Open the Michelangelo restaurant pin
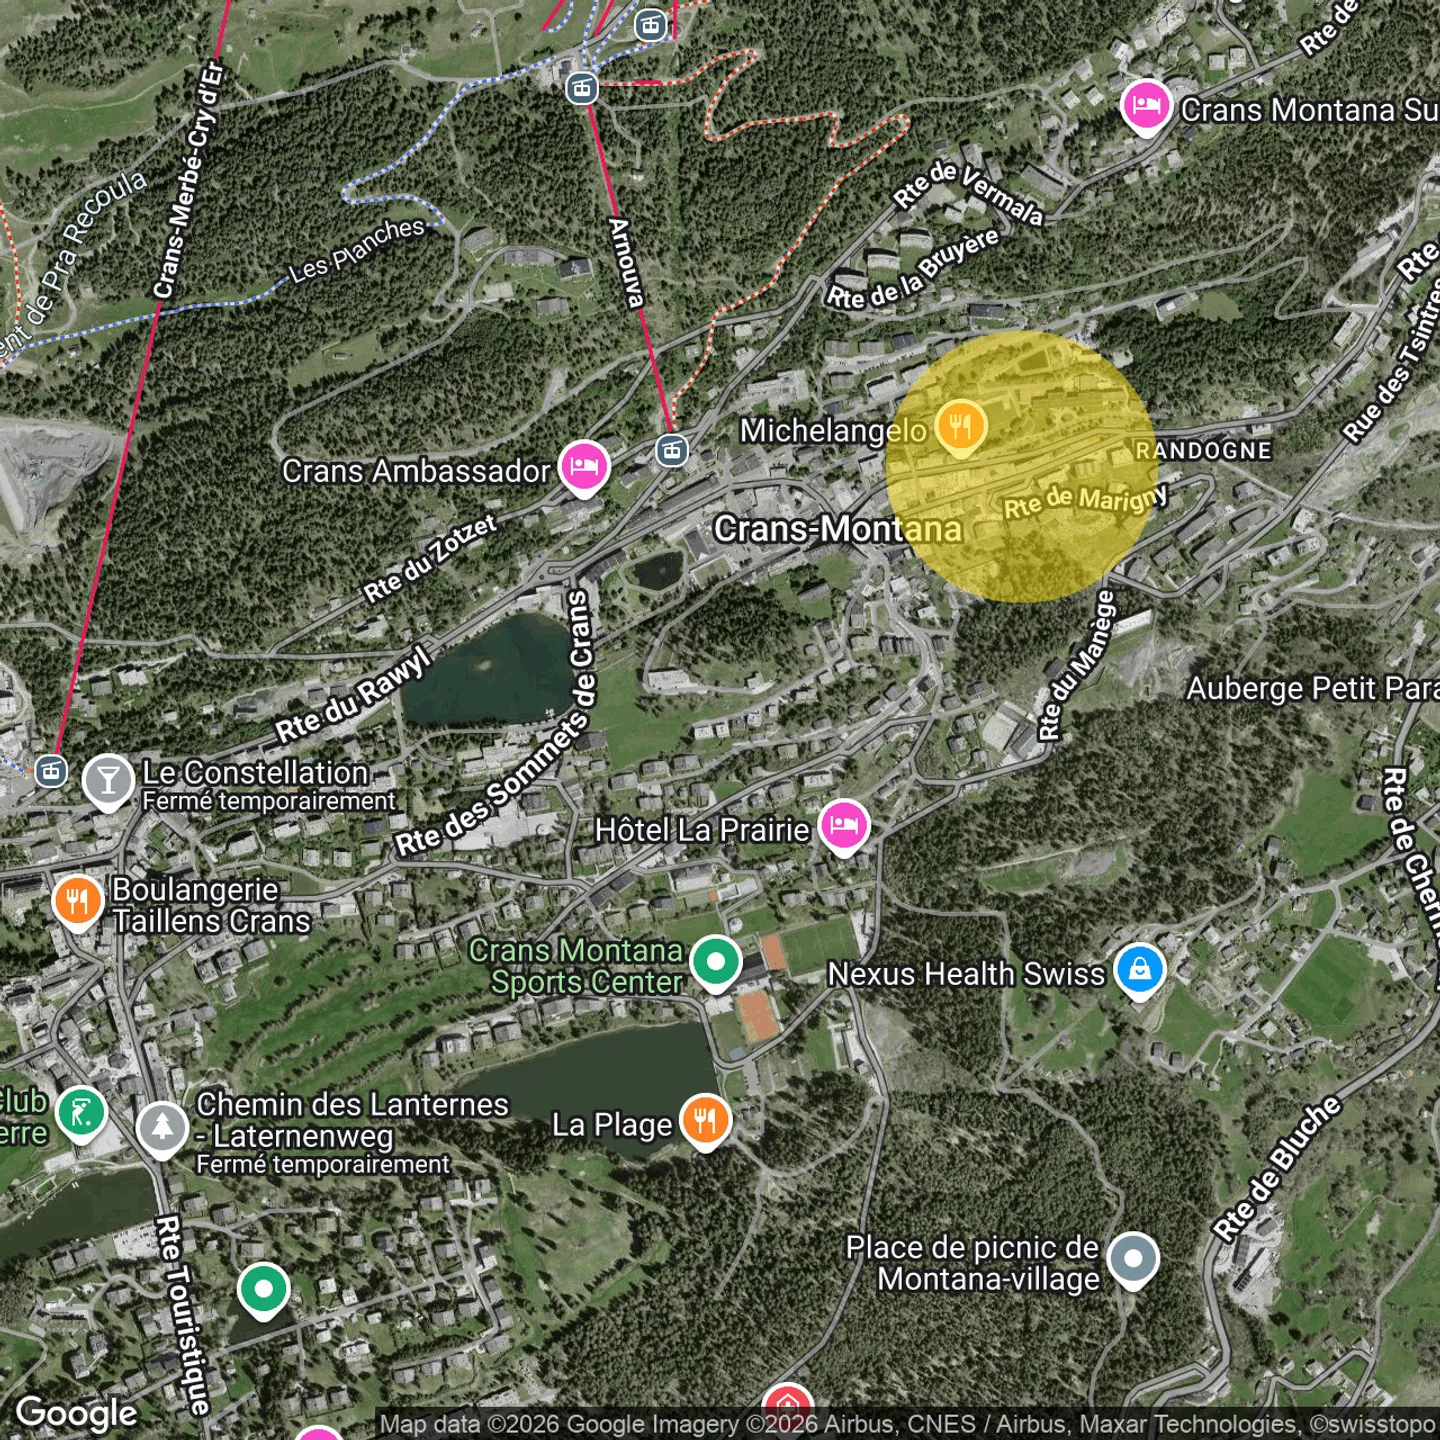The image size is (1440, 1440). point(960,428)
